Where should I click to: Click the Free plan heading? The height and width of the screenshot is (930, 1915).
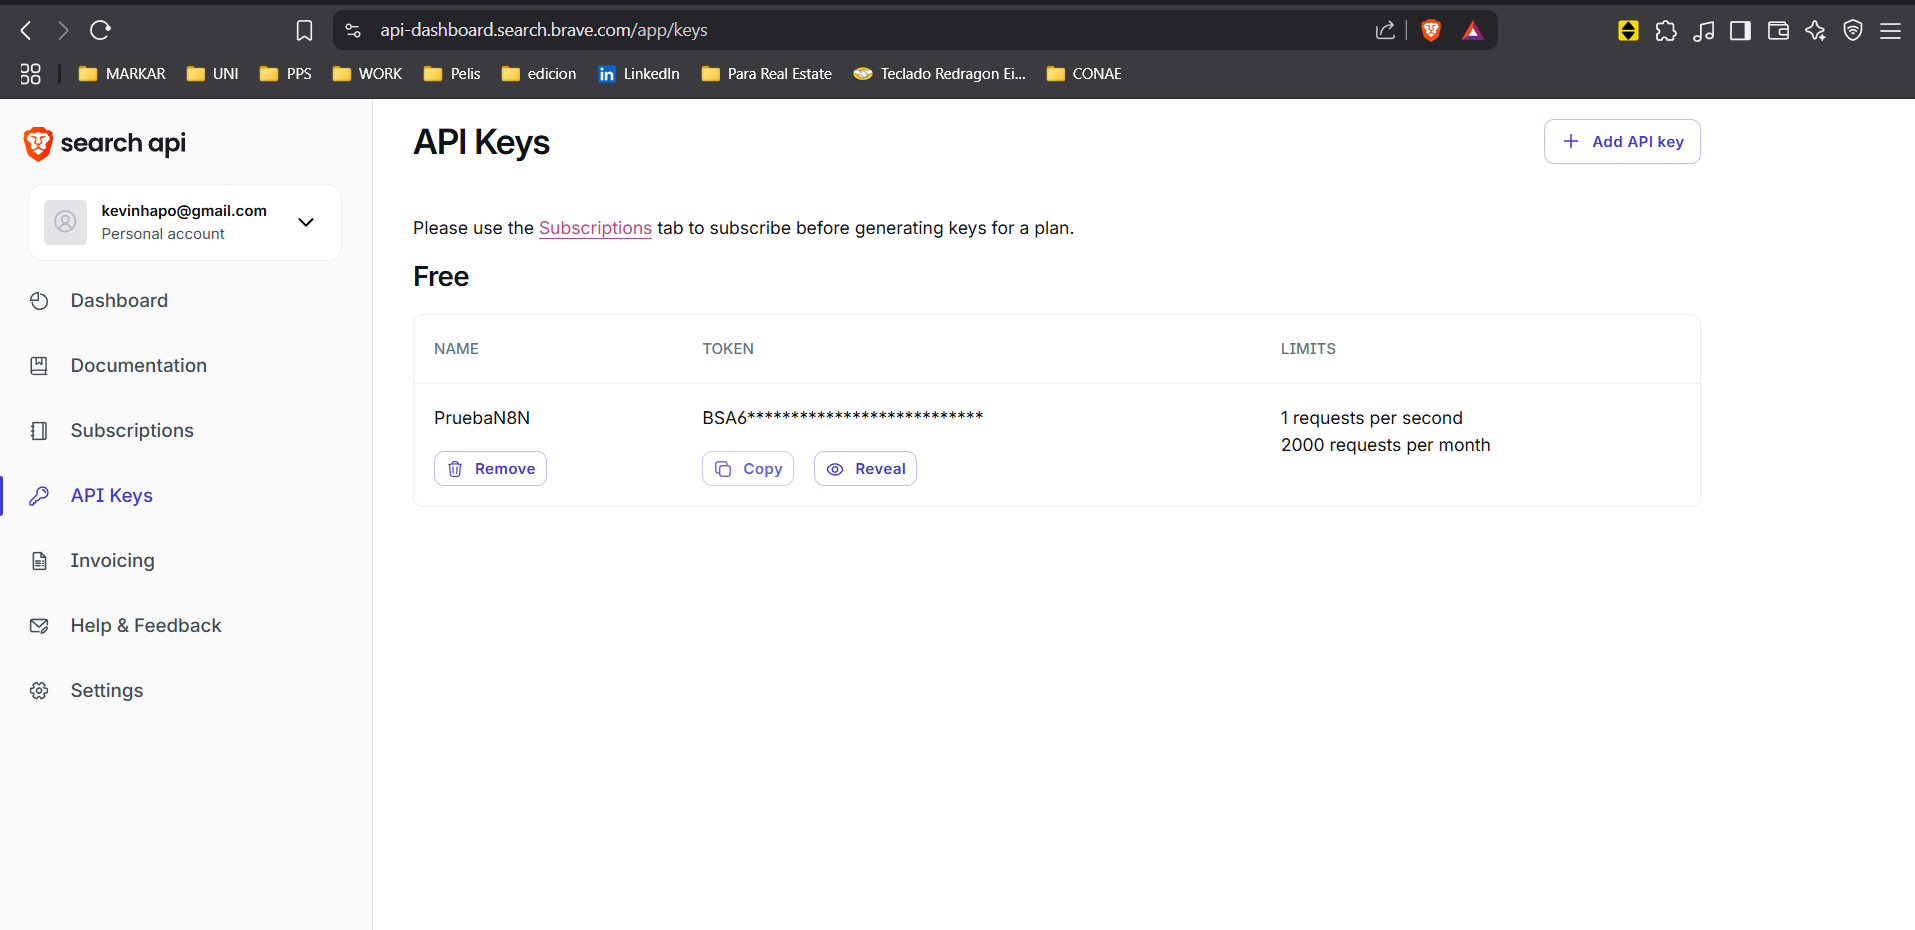pyautogui.click(x=441, y=277)
